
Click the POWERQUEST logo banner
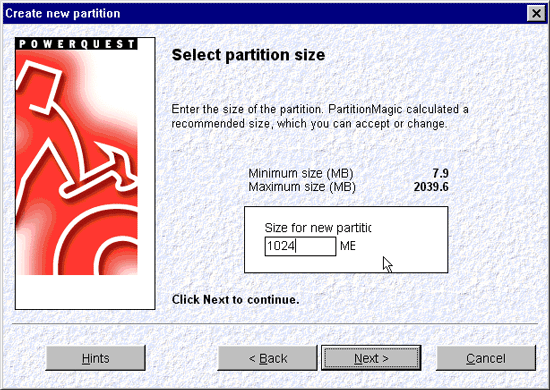coord(76,44)
